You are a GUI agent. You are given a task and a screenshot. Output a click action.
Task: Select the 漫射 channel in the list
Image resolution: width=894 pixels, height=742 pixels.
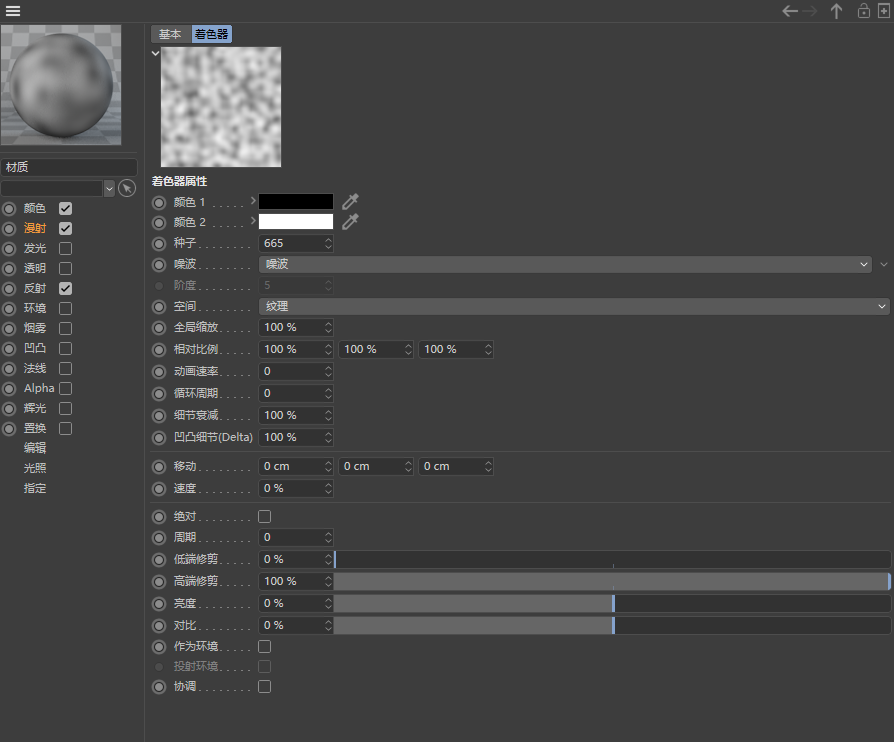click(x=35, y=229)
